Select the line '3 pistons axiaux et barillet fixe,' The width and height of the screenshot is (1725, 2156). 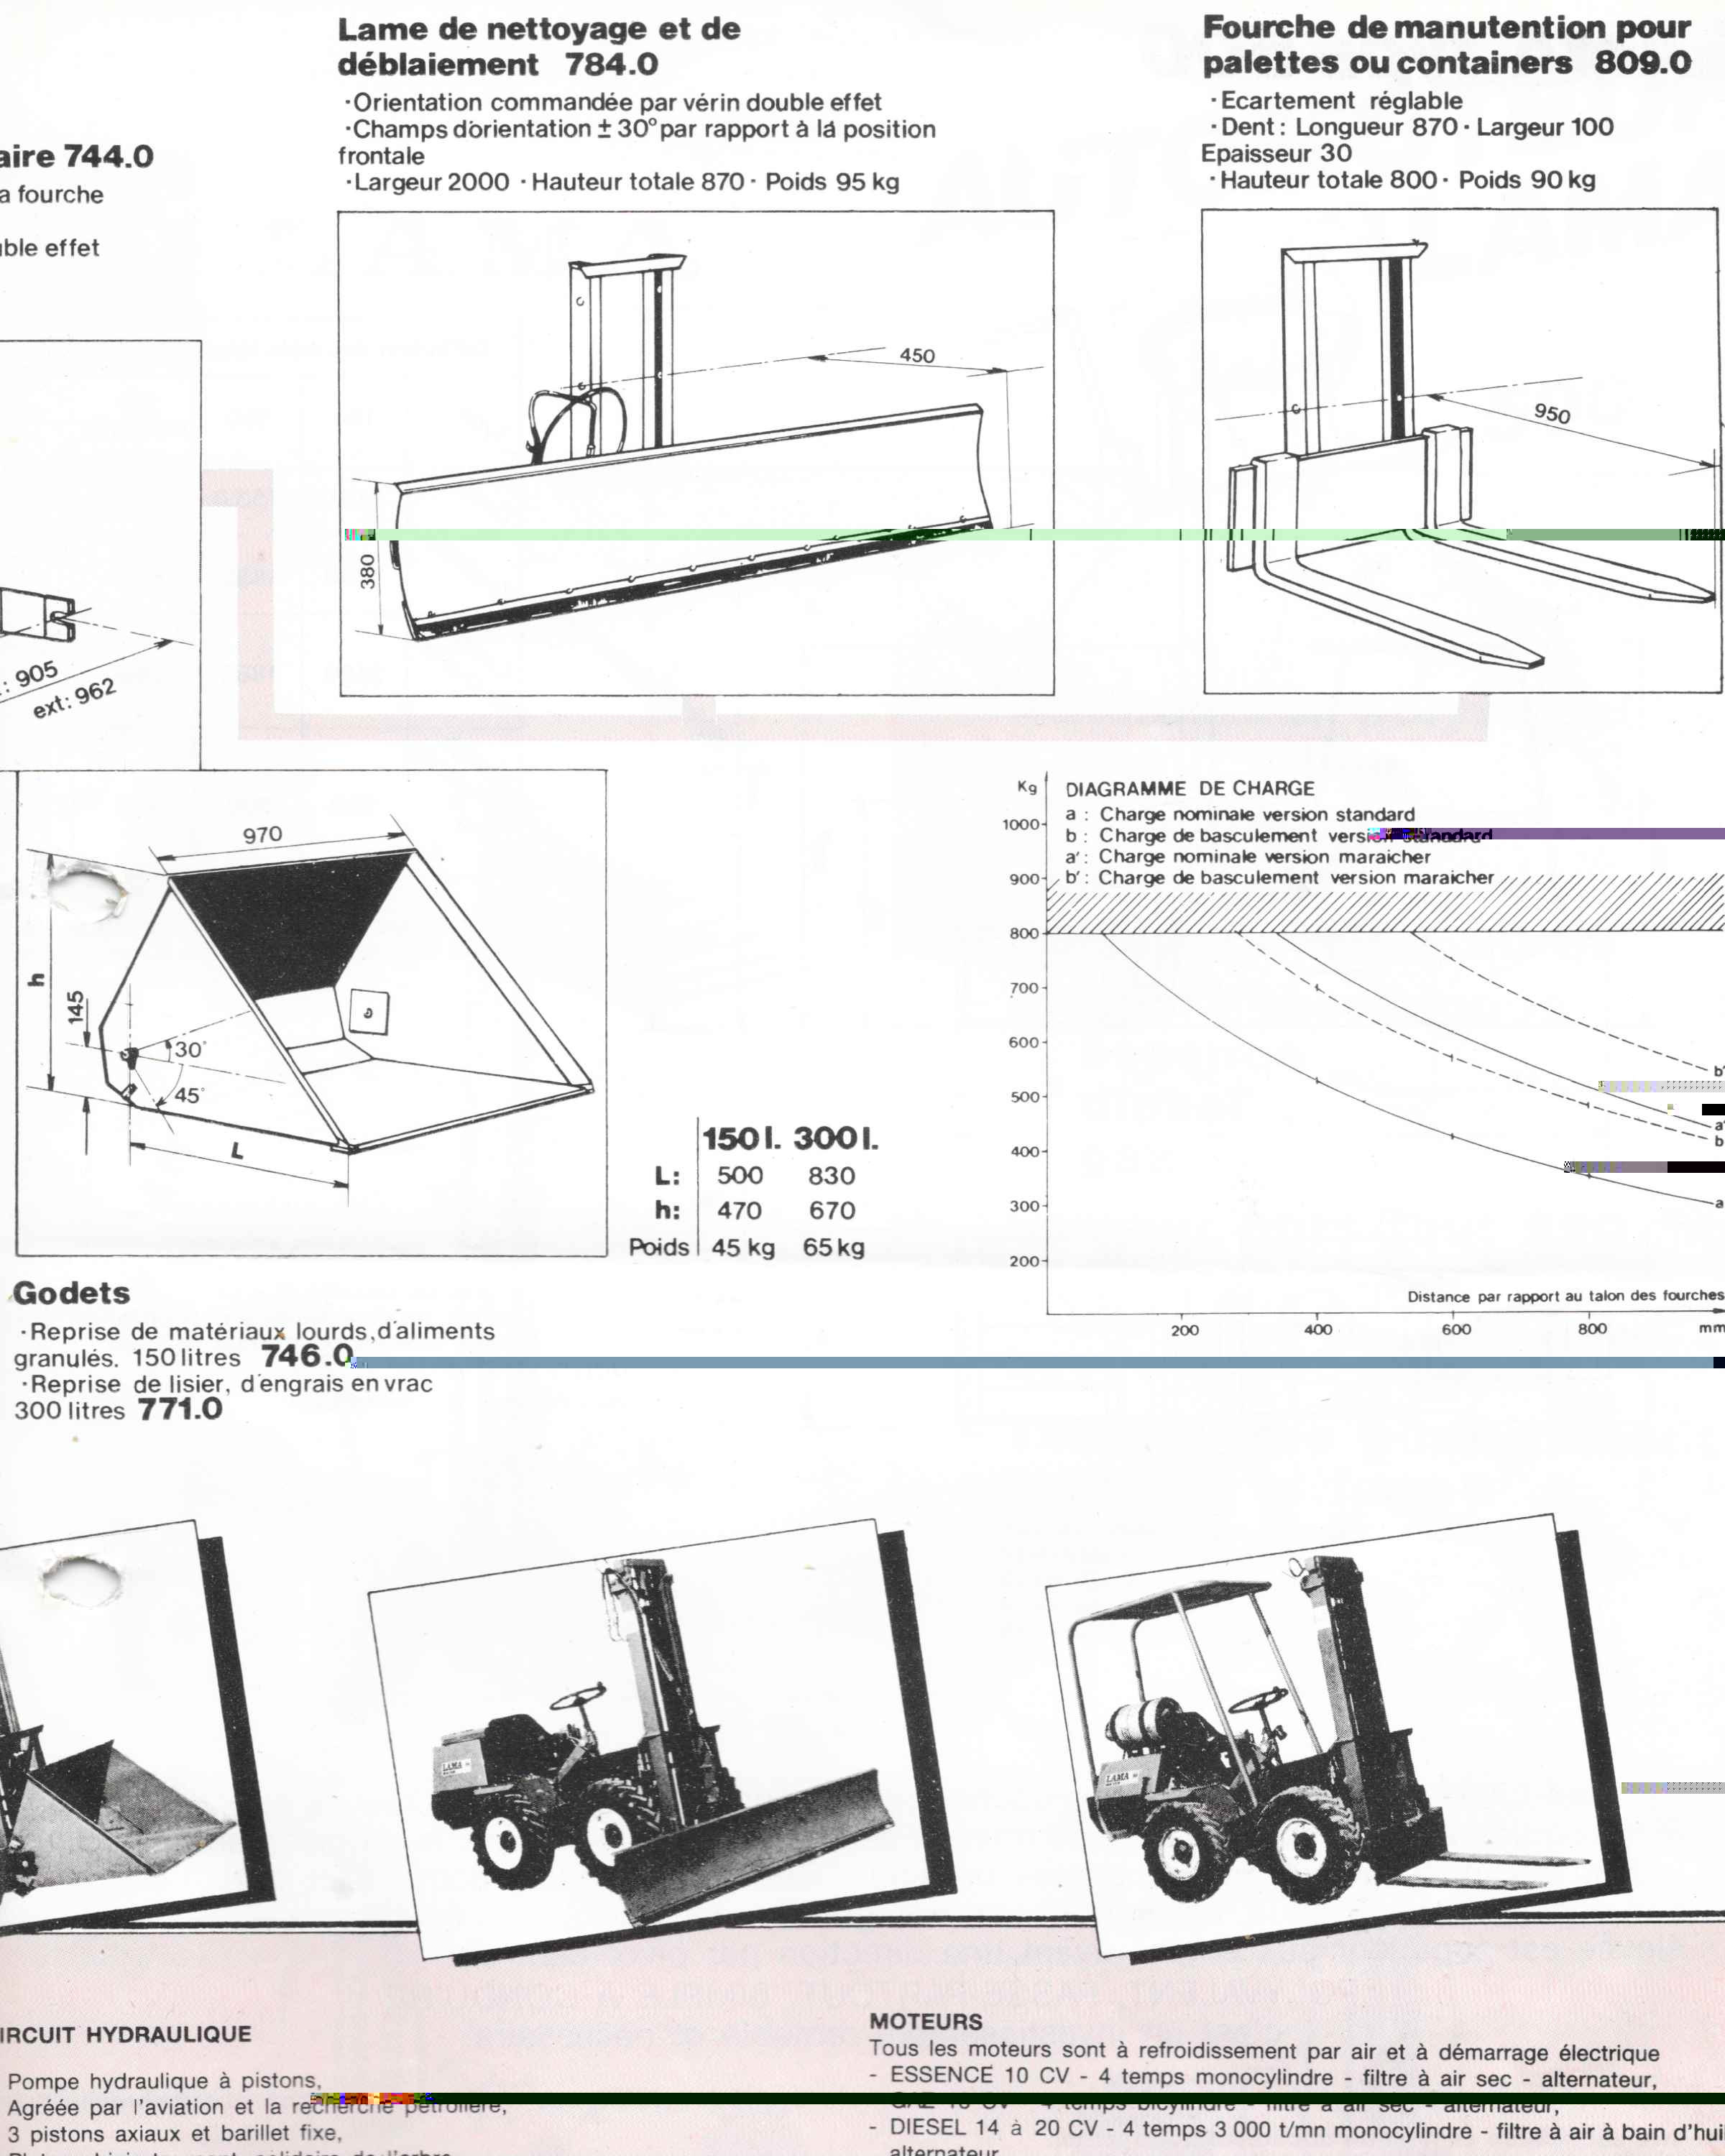(174, 2133)
